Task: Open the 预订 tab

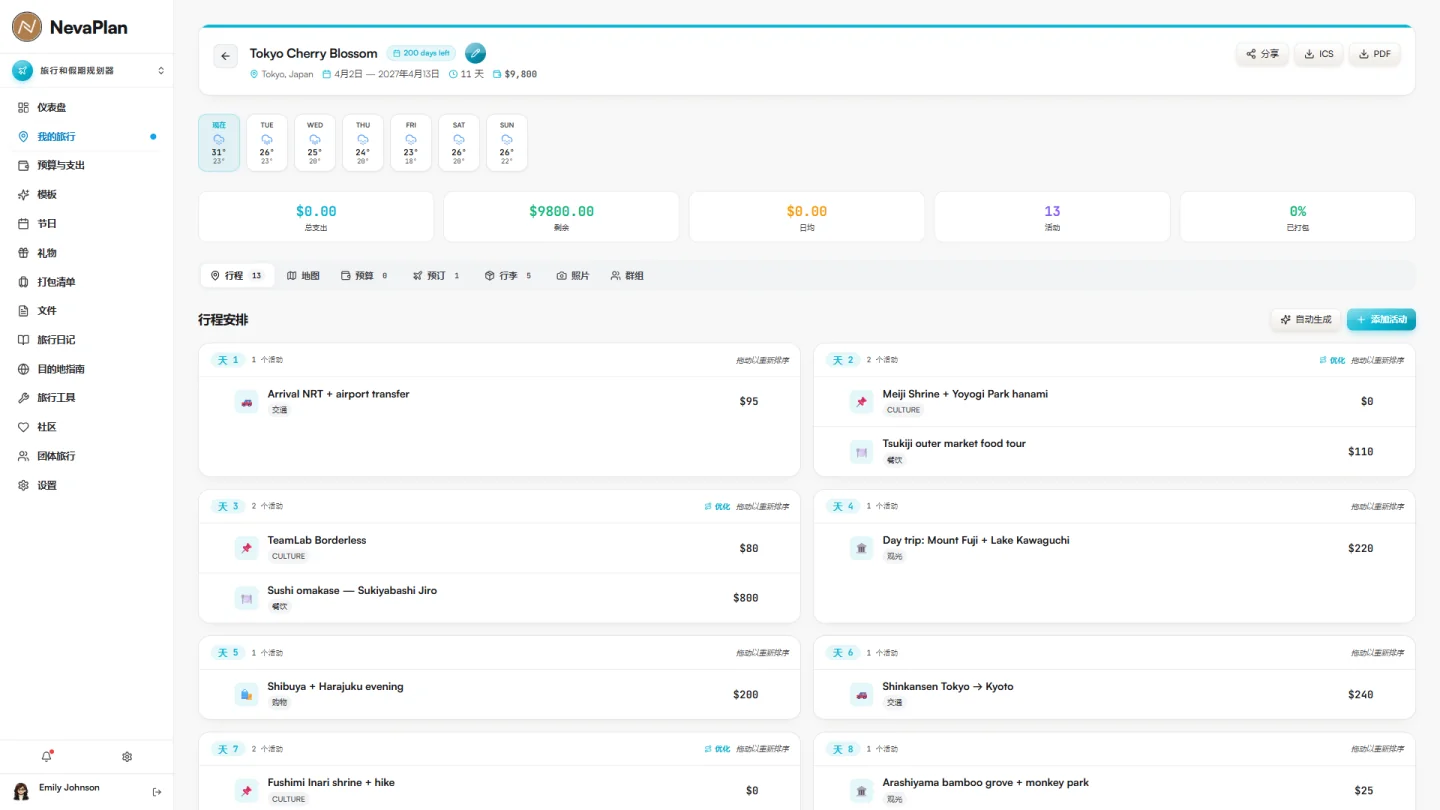Action: point(436,276)
